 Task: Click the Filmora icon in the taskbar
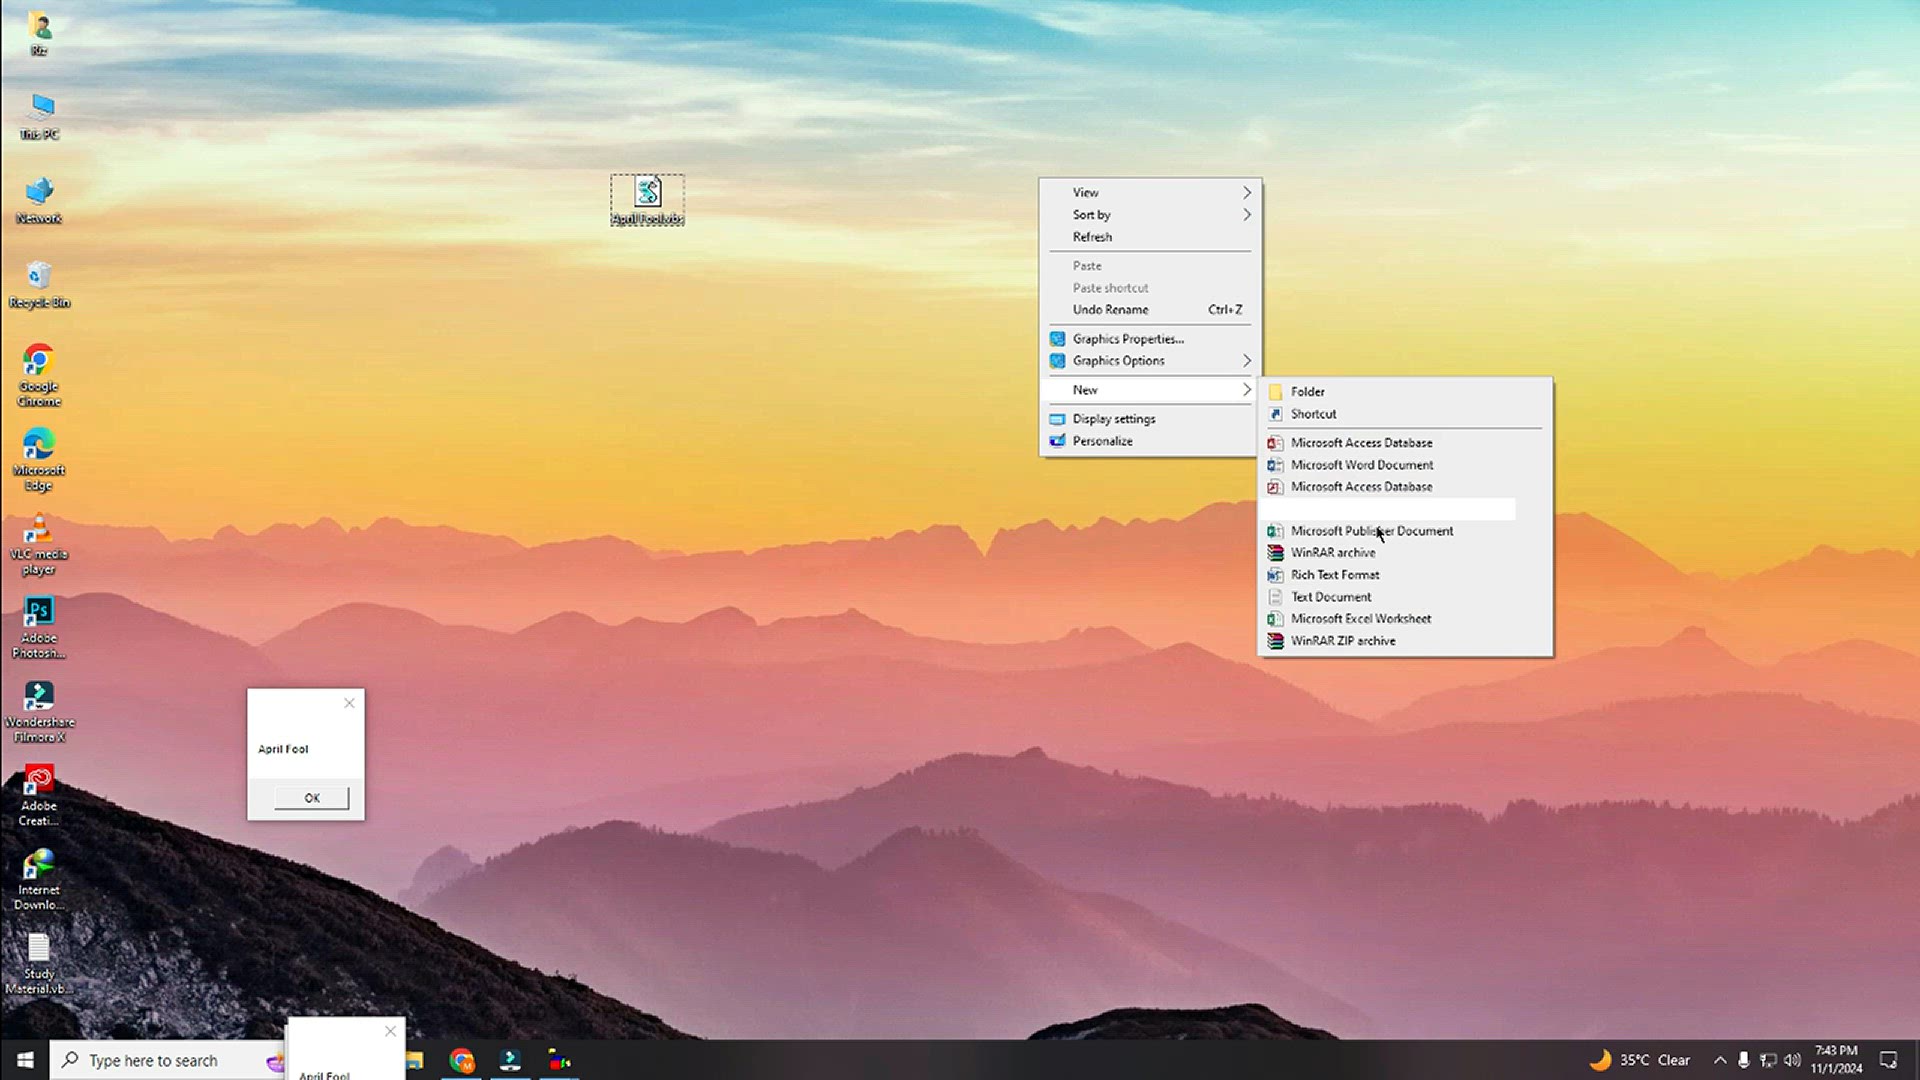coord(510,1060)
